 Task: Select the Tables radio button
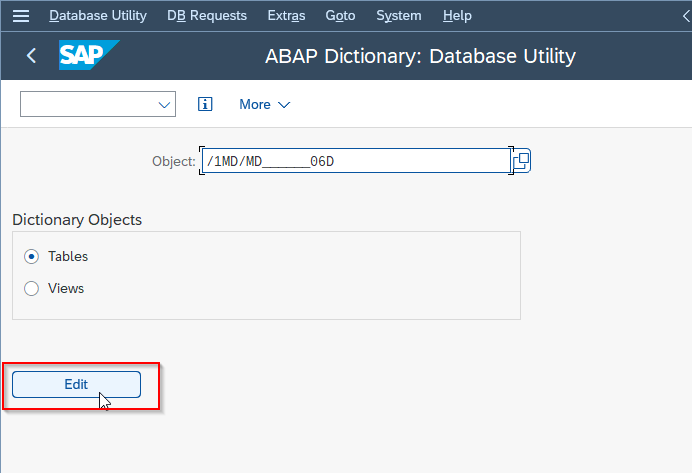tap(31, 256)
